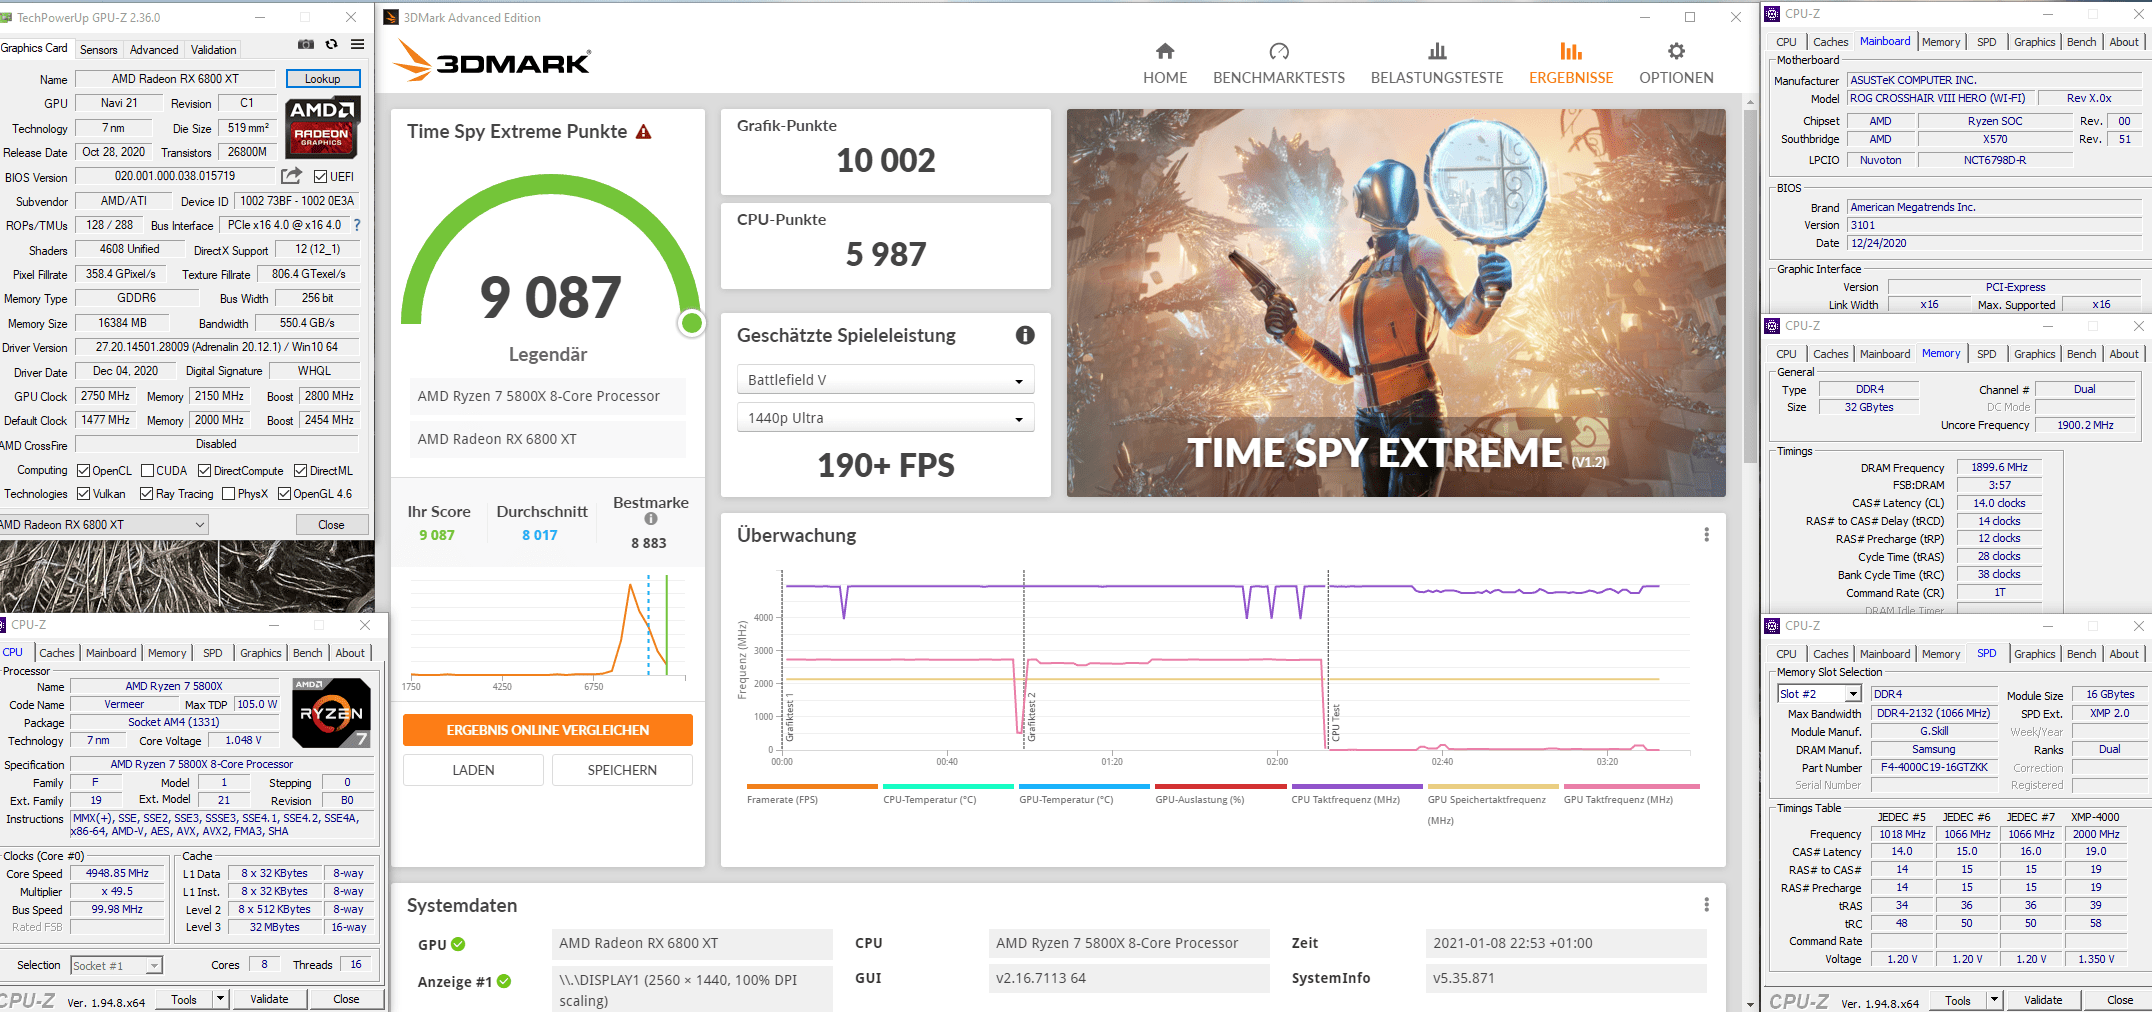Click the GPU-Z screenshot camera icon
Image resolution: width=2152 pixels, height=1012 pixels.
(306, 44)
